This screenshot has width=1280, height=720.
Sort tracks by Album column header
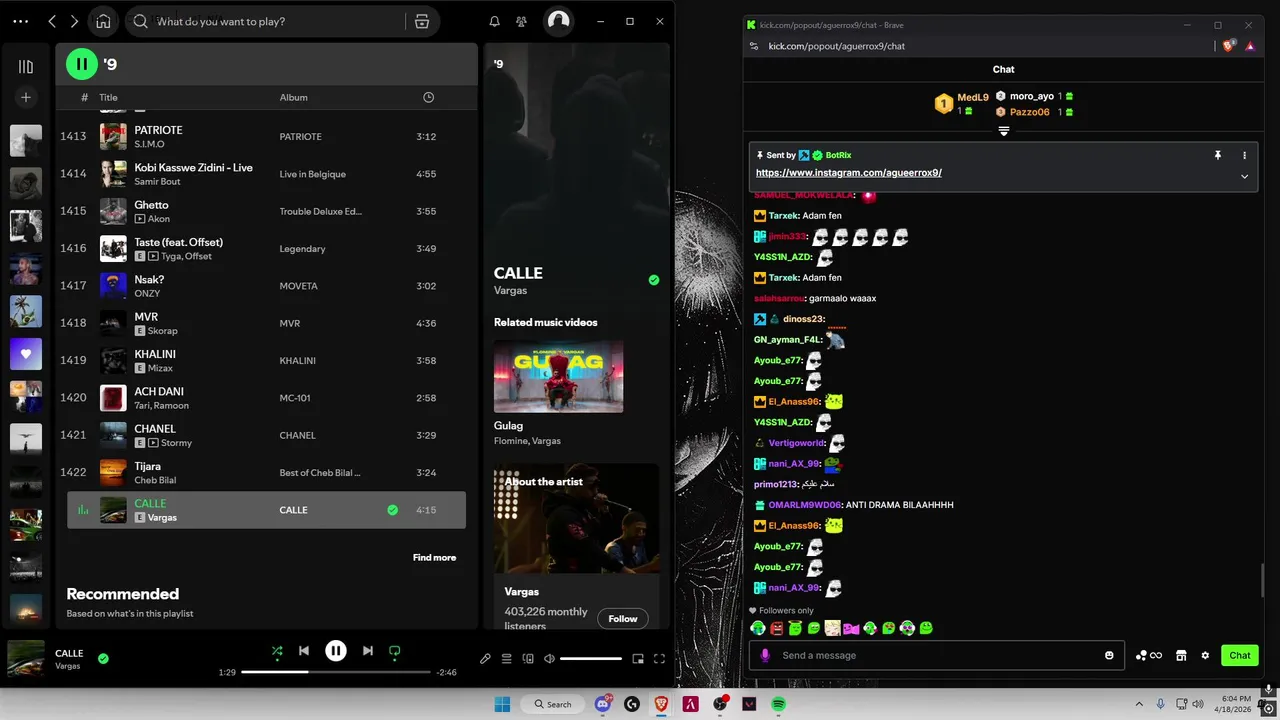[293, 97]
